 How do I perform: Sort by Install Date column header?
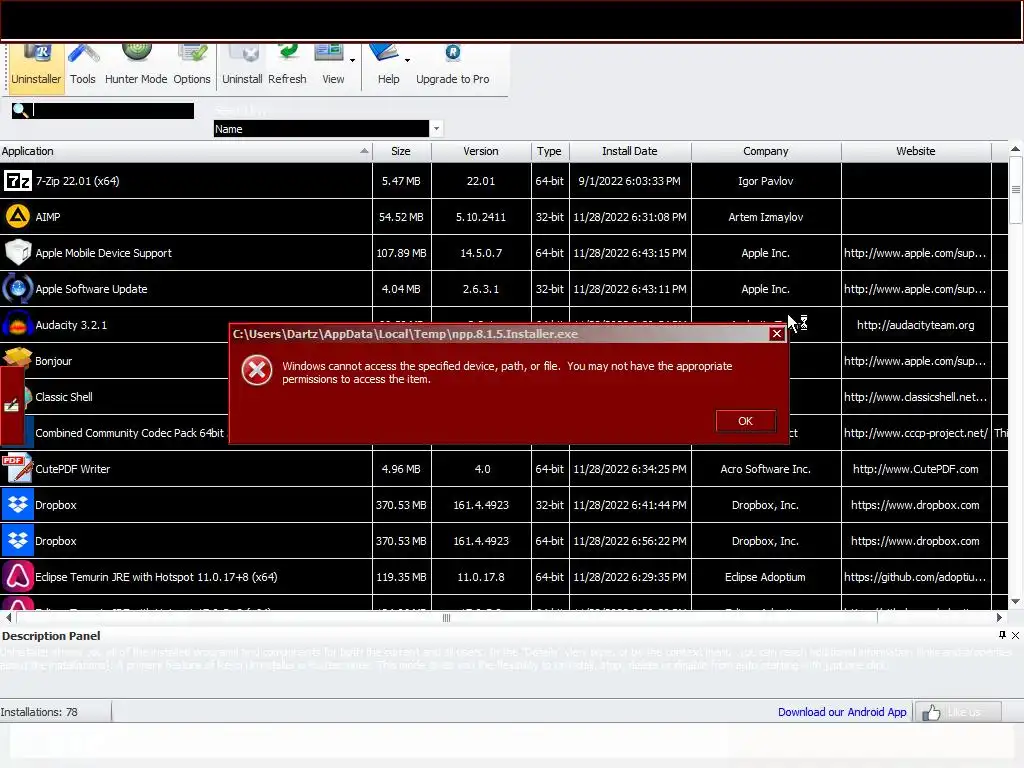630,151
